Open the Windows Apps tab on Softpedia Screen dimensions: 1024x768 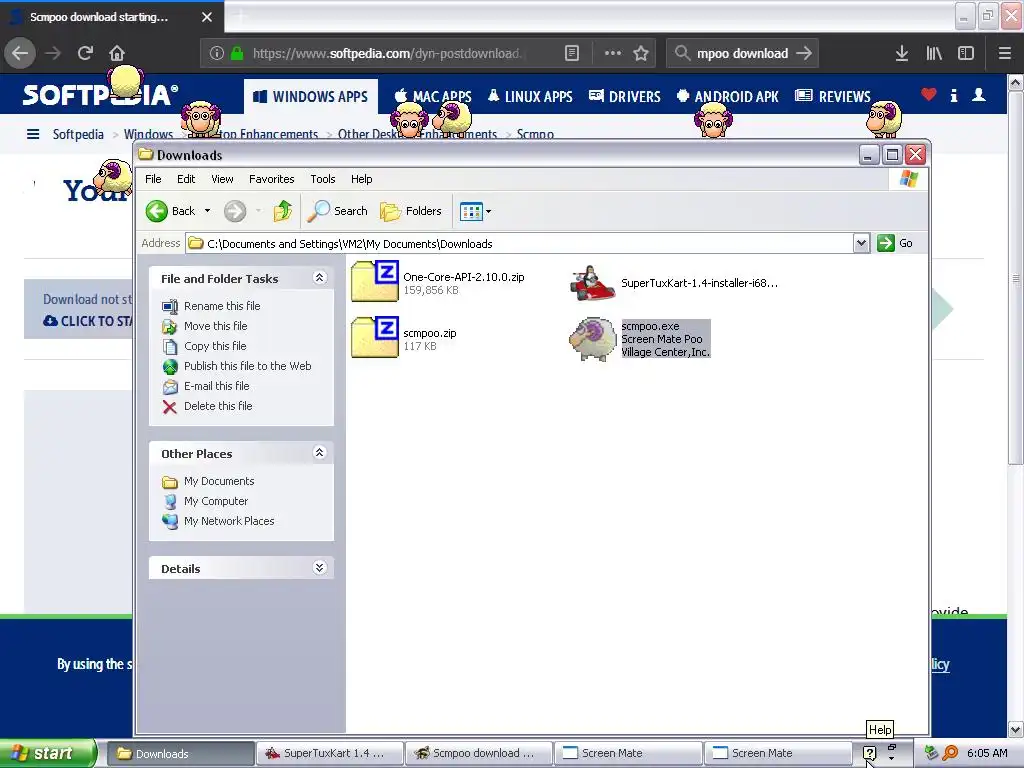pos(311,97)
